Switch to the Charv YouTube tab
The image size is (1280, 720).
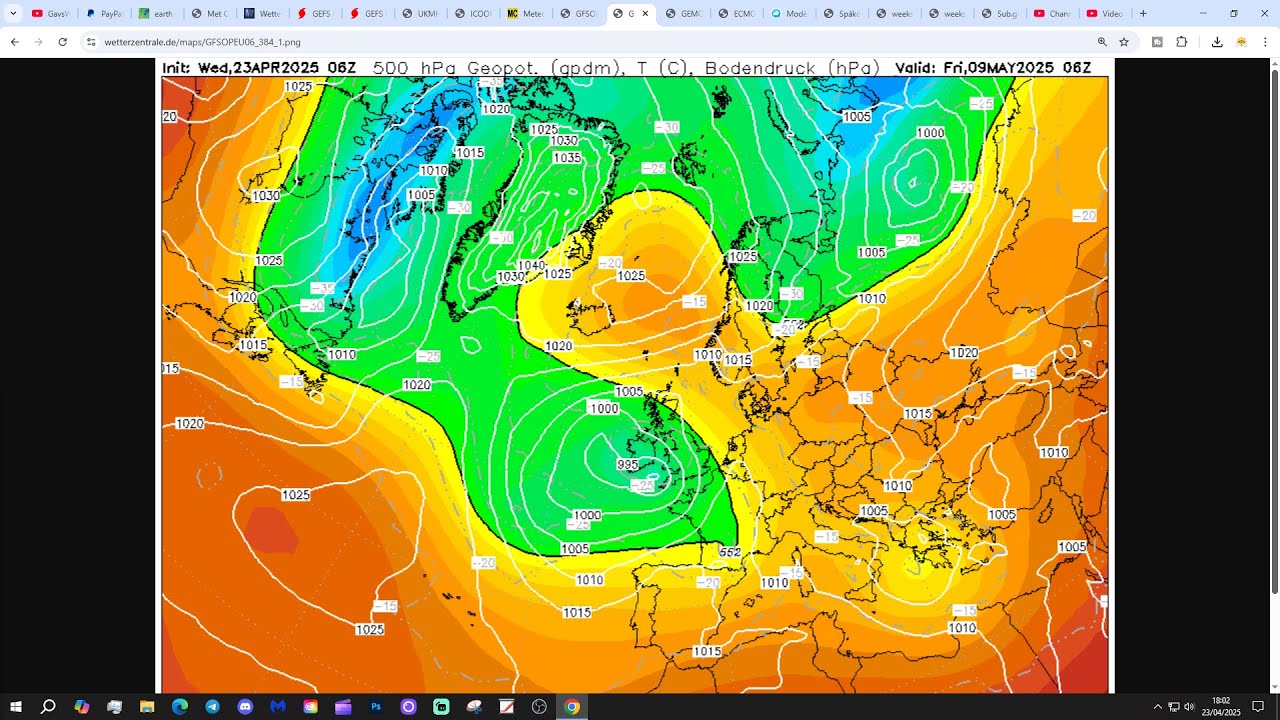tap(1053, 14)
